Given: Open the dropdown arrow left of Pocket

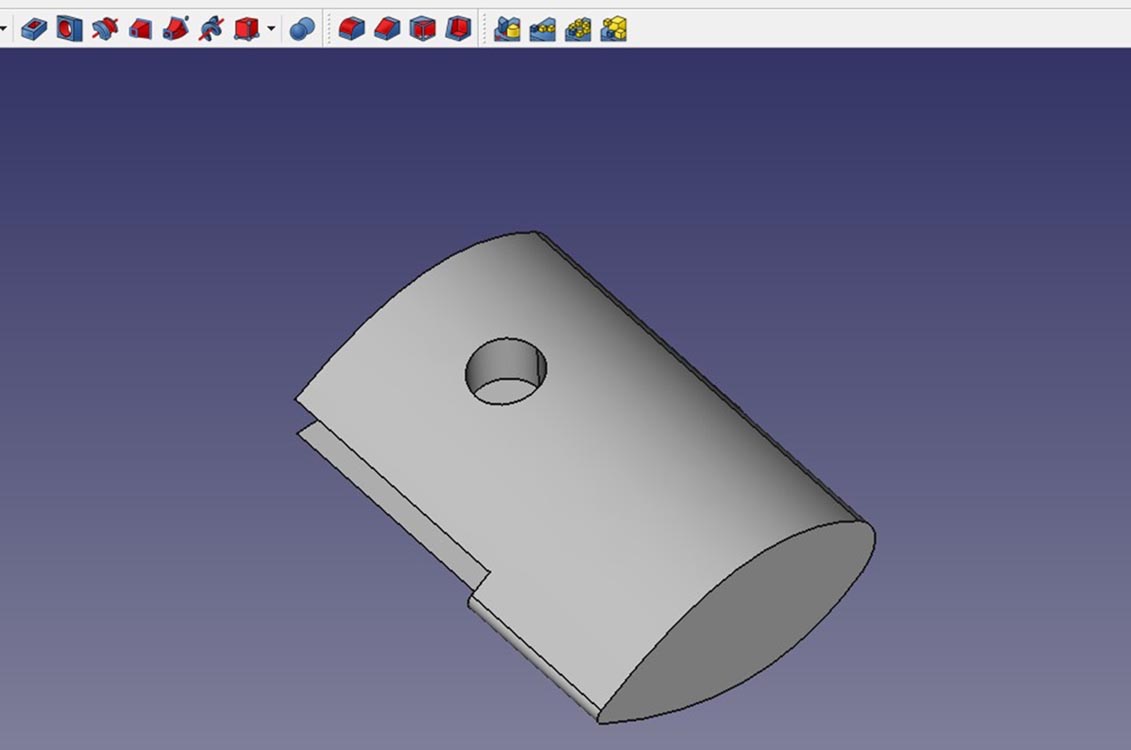Looking at the screenshot, I should pos(4,29).
